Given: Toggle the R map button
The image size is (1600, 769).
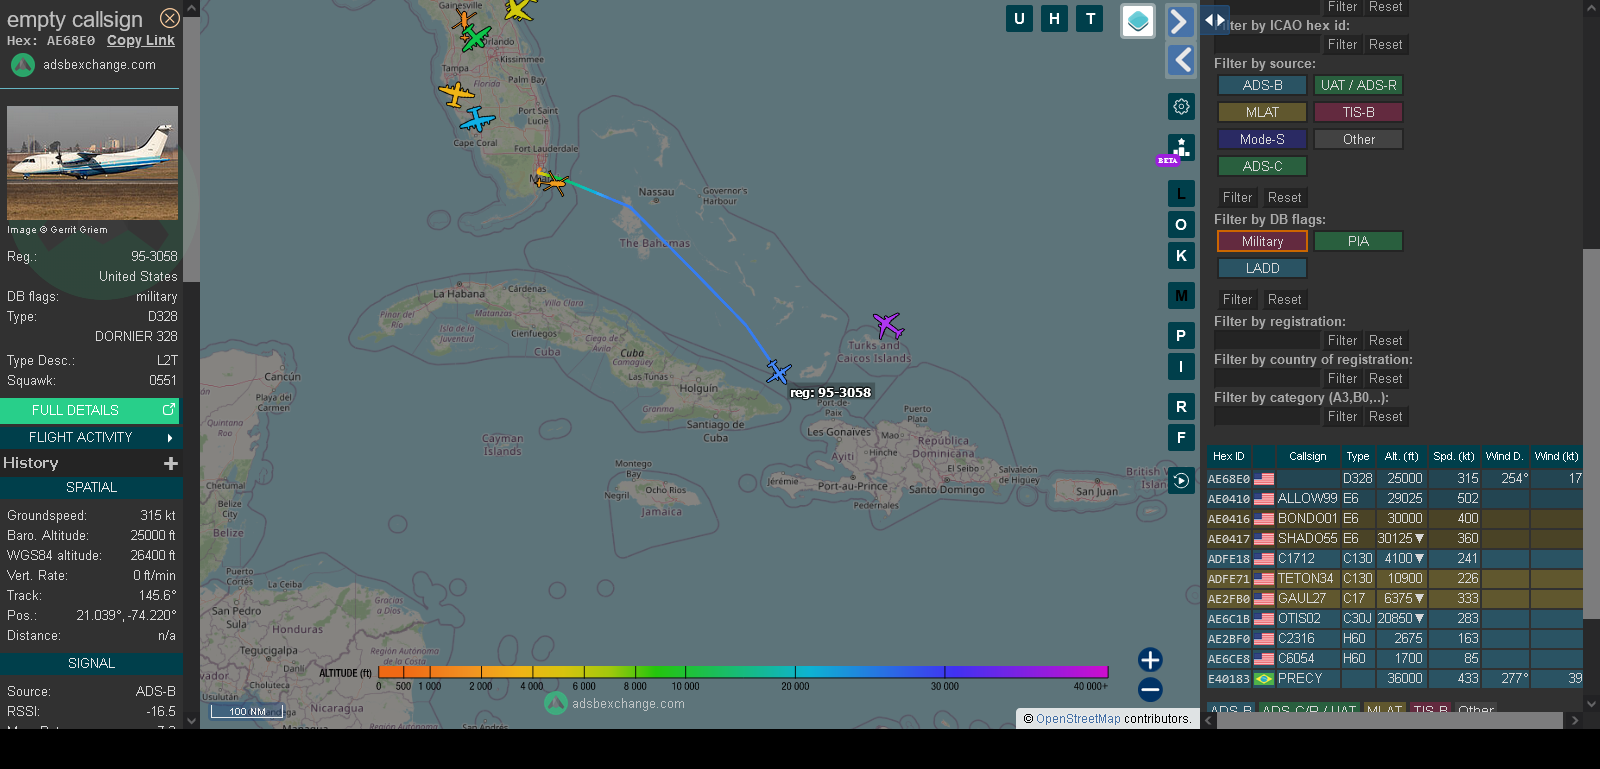Looking at the screenshot, I should (x=1181, y=407).
